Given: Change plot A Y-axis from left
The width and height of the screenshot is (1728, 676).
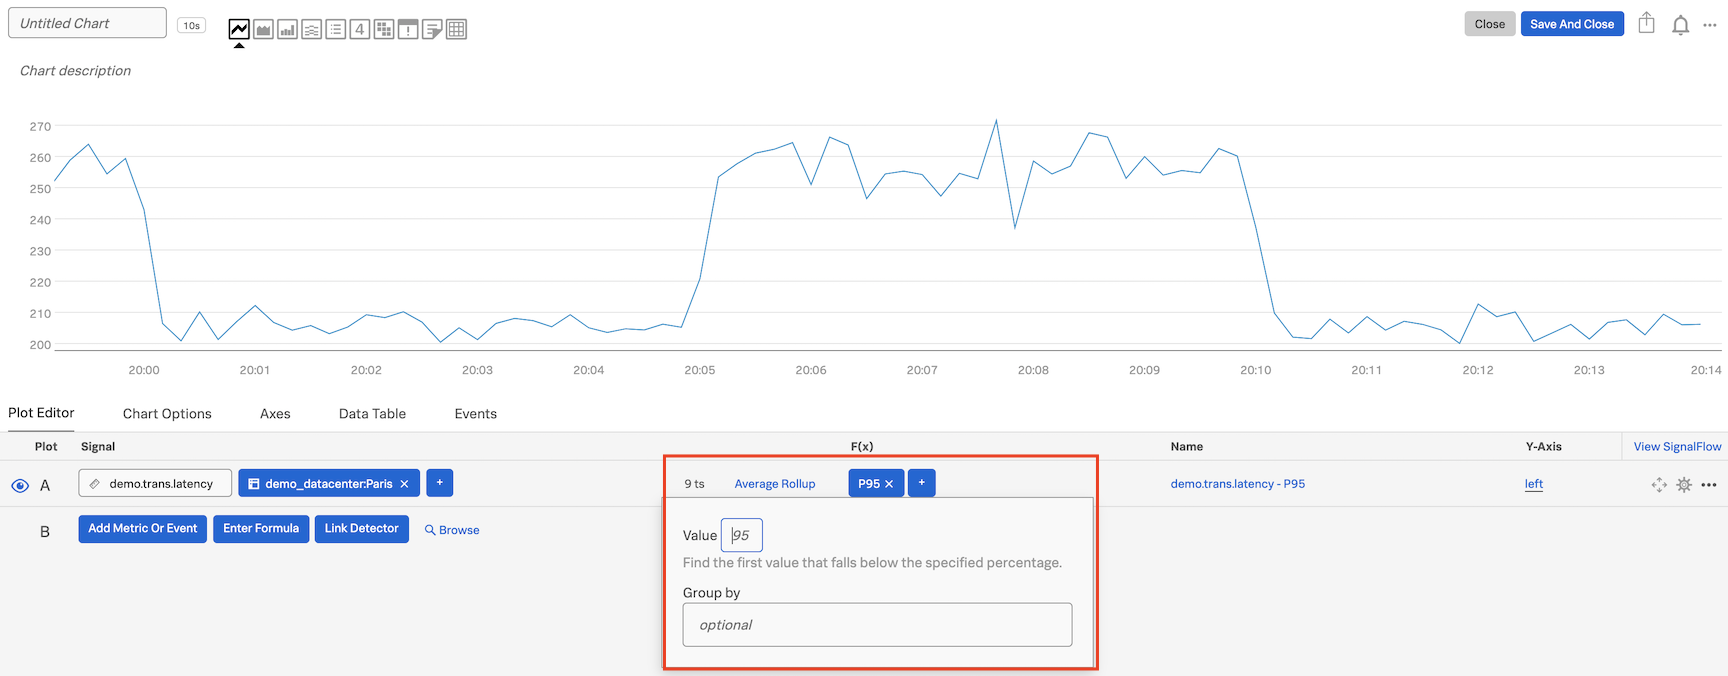Looking at the screenshot, I should [1534, 484].
